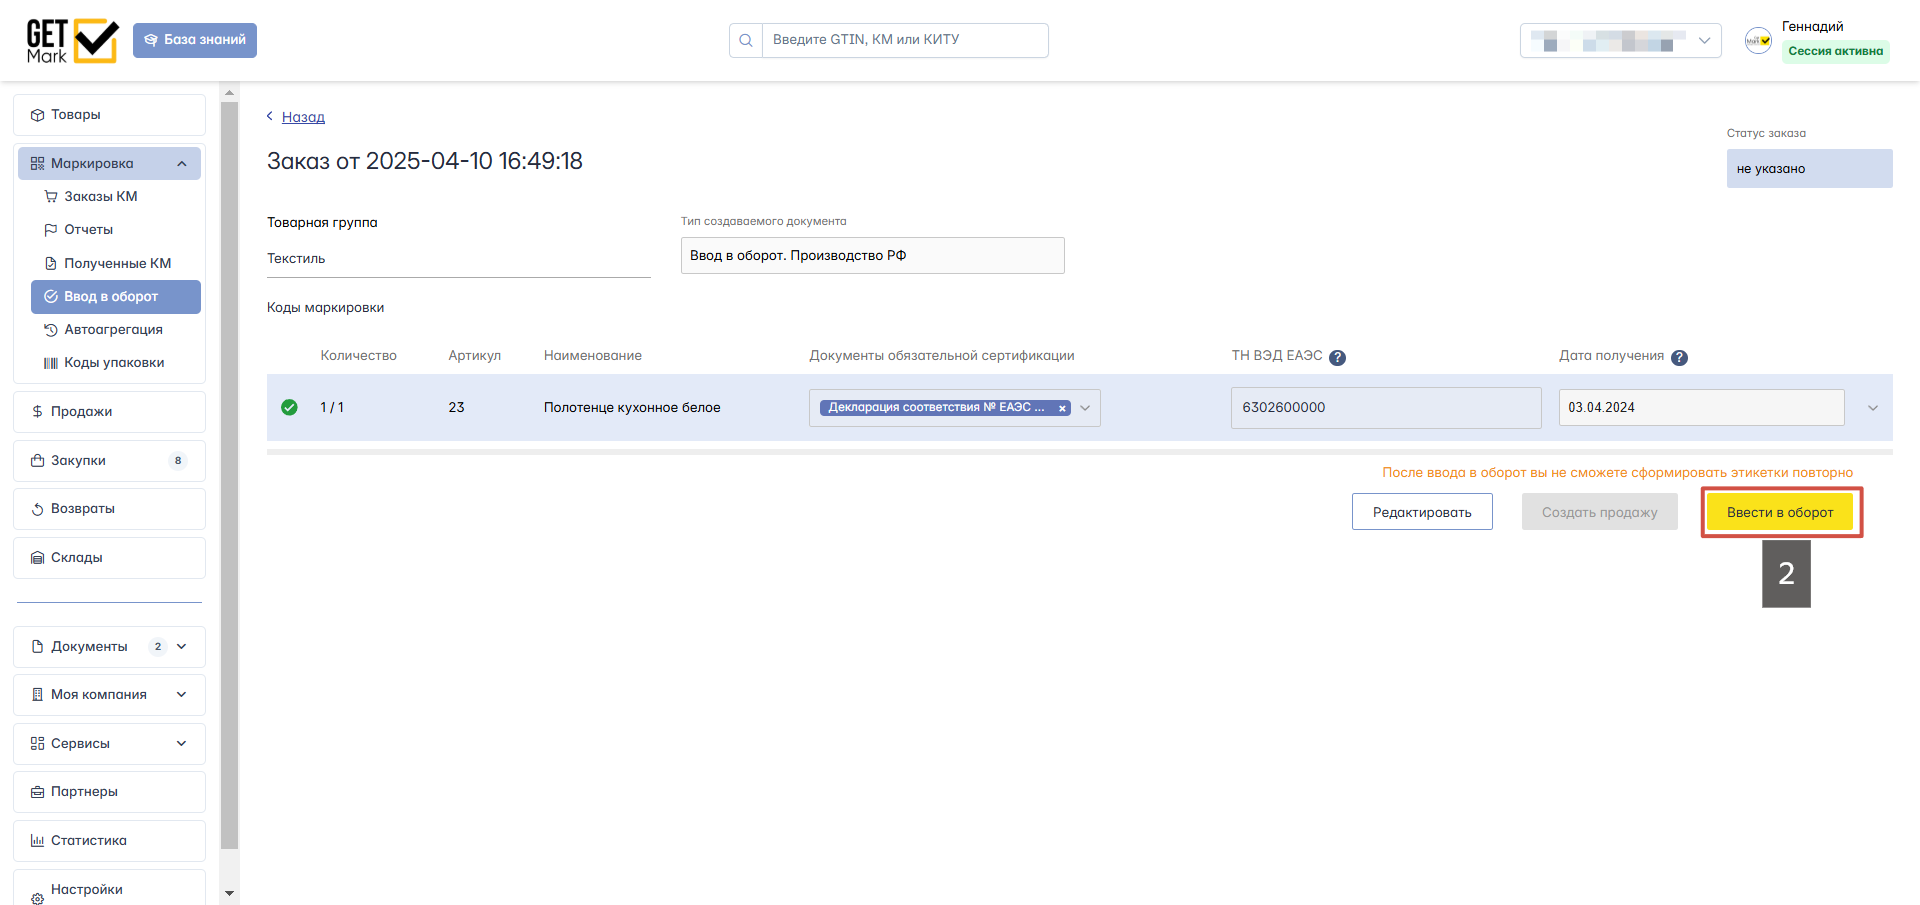Click the dollar icon beside Продажи

[x=38, y=412]
